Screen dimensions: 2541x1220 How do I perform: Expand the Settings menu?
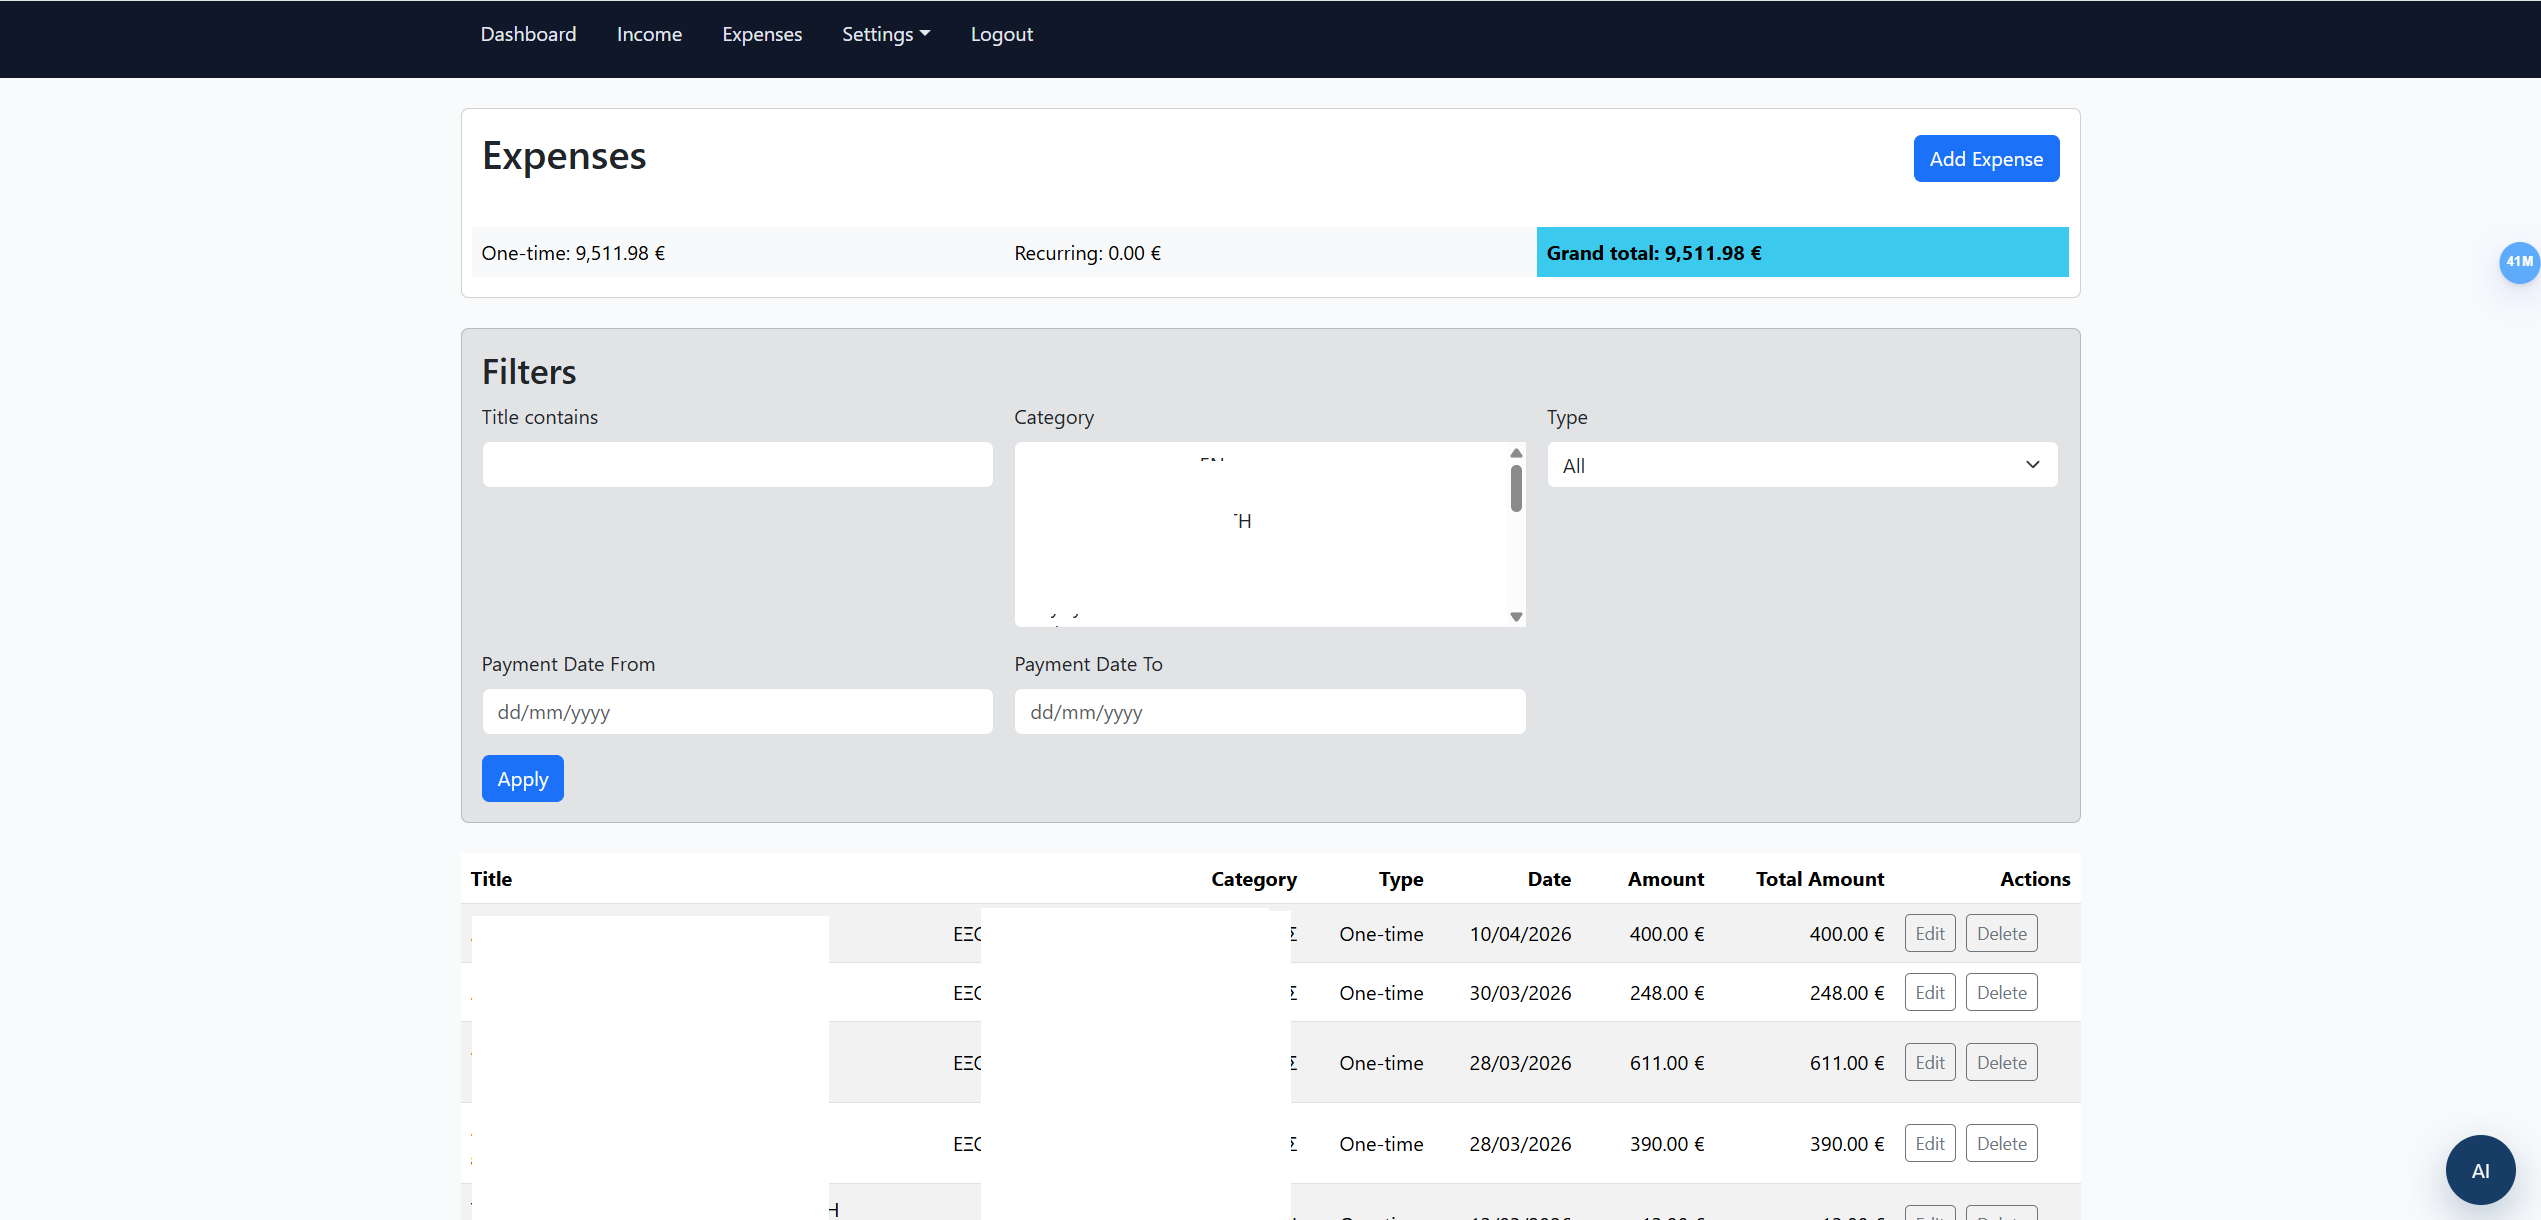pyautogui.click(x=885, y=34)
